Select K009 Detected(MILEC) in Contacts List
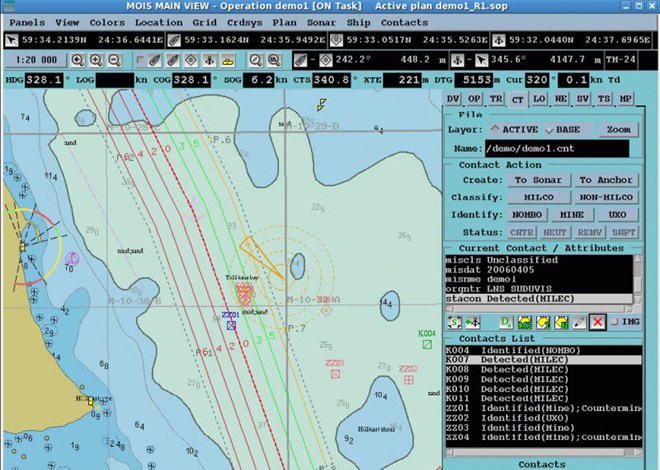660x470 pixels. (x=544, y=380)
